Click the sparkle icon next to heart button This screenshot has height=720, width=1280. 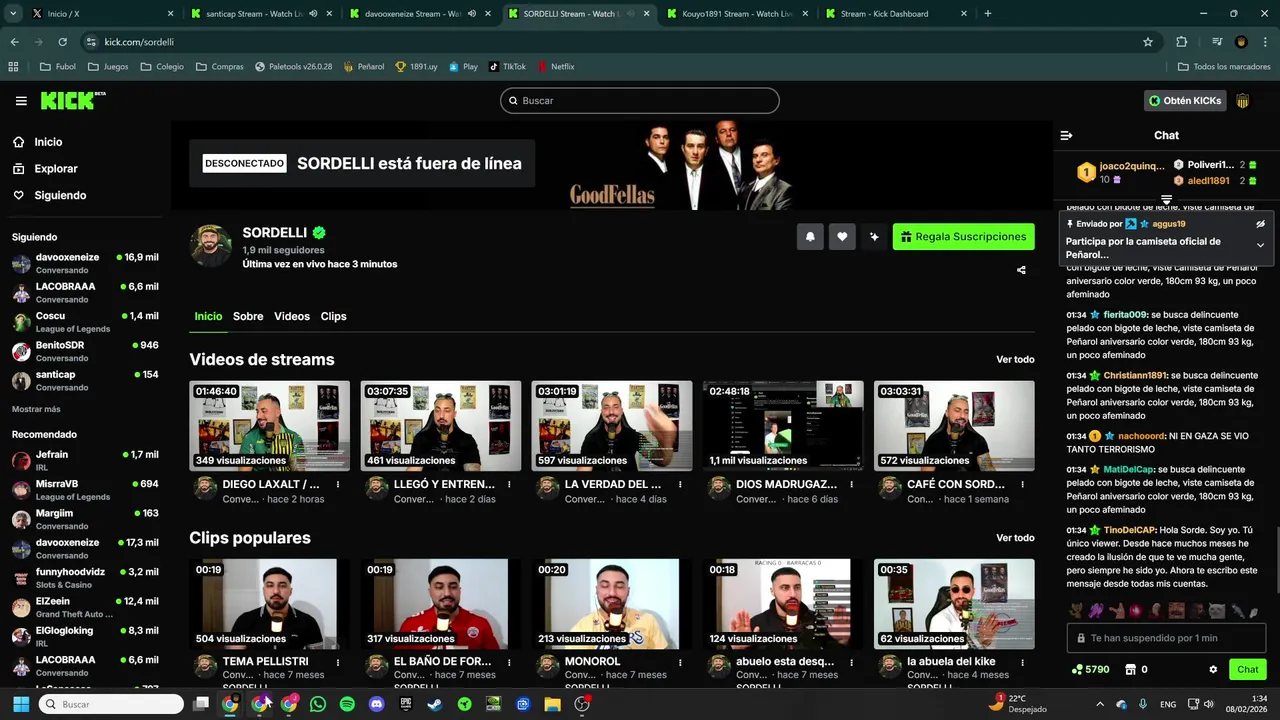pos(874,237)
